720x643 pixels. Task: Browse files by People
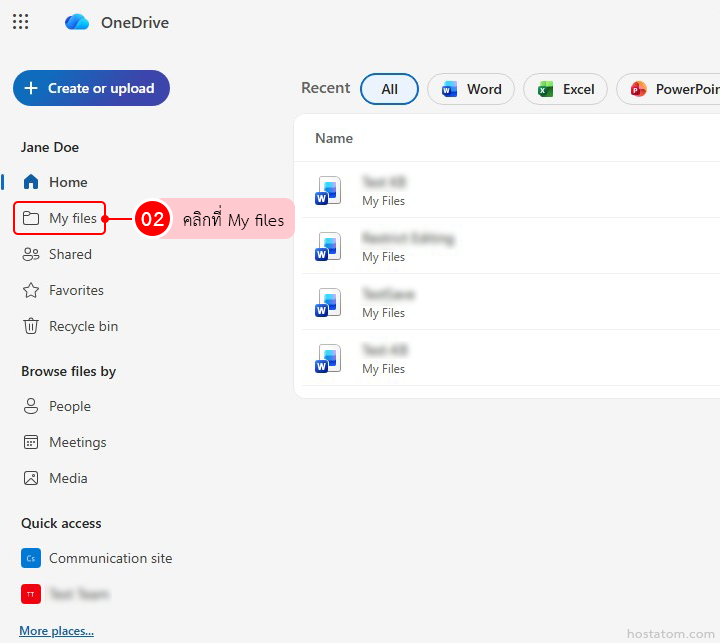(x=70, y=406)
